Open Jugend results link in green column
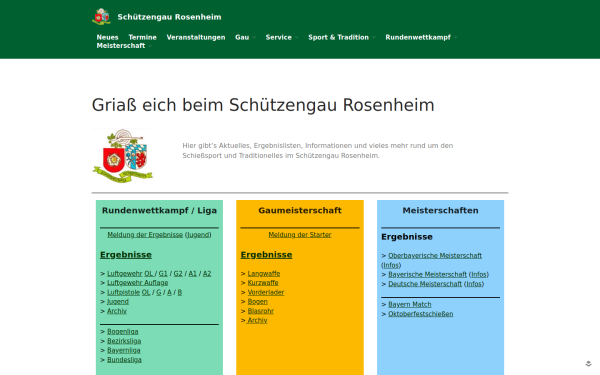Screen dimensions: 600x375 coord(118,302)
